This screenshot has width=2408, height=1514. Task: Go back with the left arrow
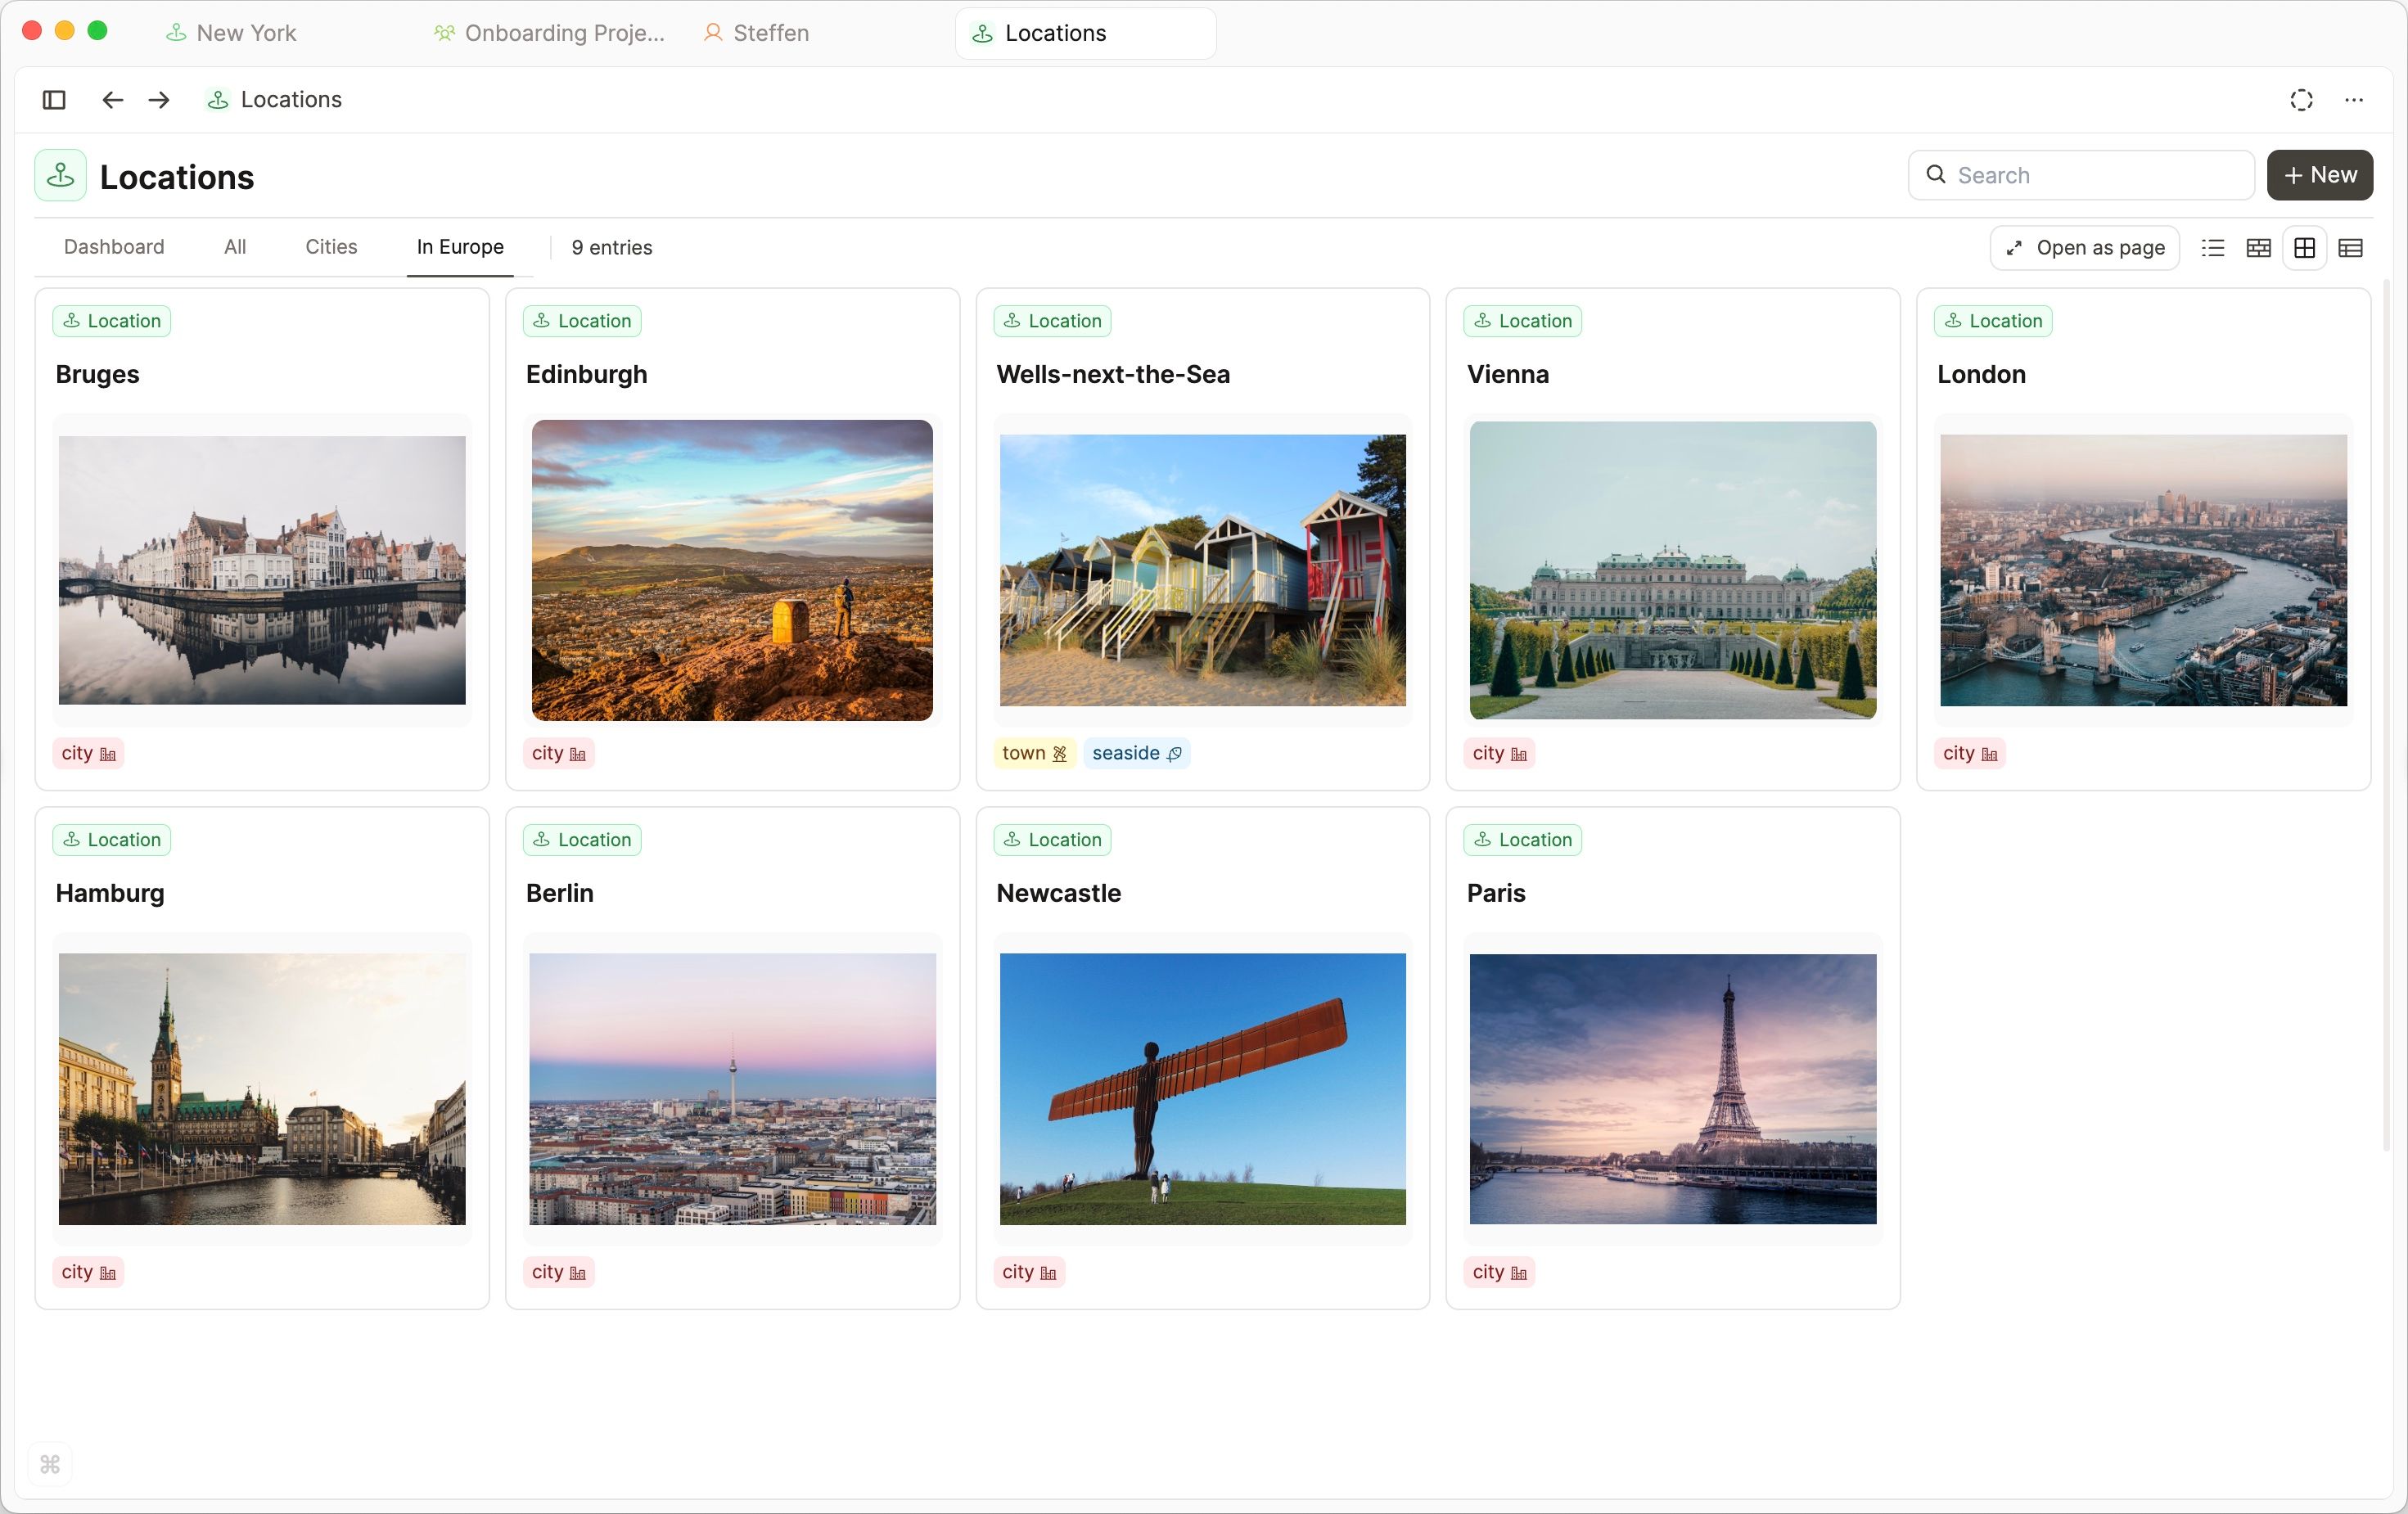coord(112,100)
